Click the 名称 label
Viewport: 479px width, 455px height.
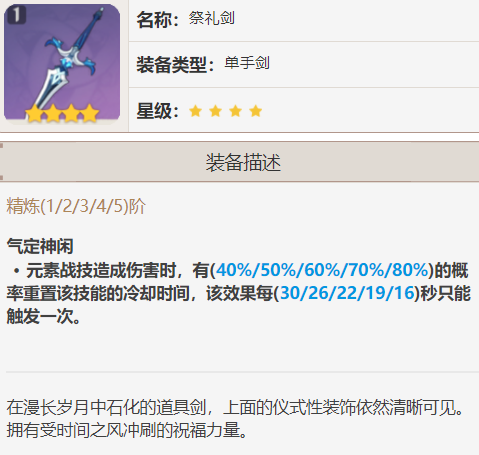pyautogui.click(x=157, y=20)
